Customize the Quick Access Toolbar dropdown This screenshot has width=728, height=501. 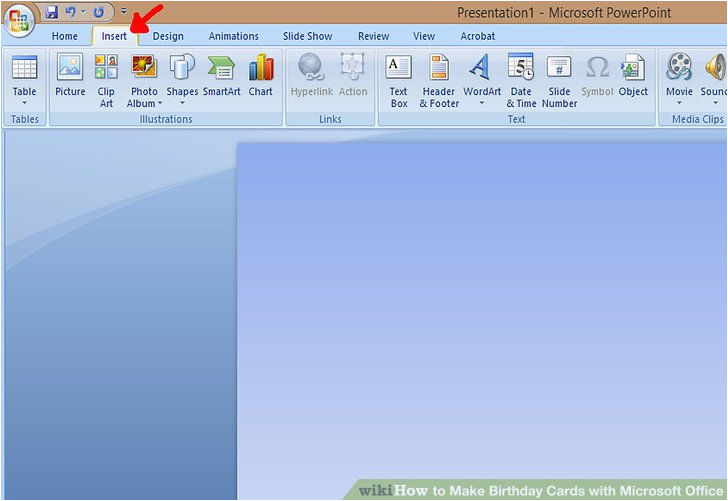pos(124,11)
